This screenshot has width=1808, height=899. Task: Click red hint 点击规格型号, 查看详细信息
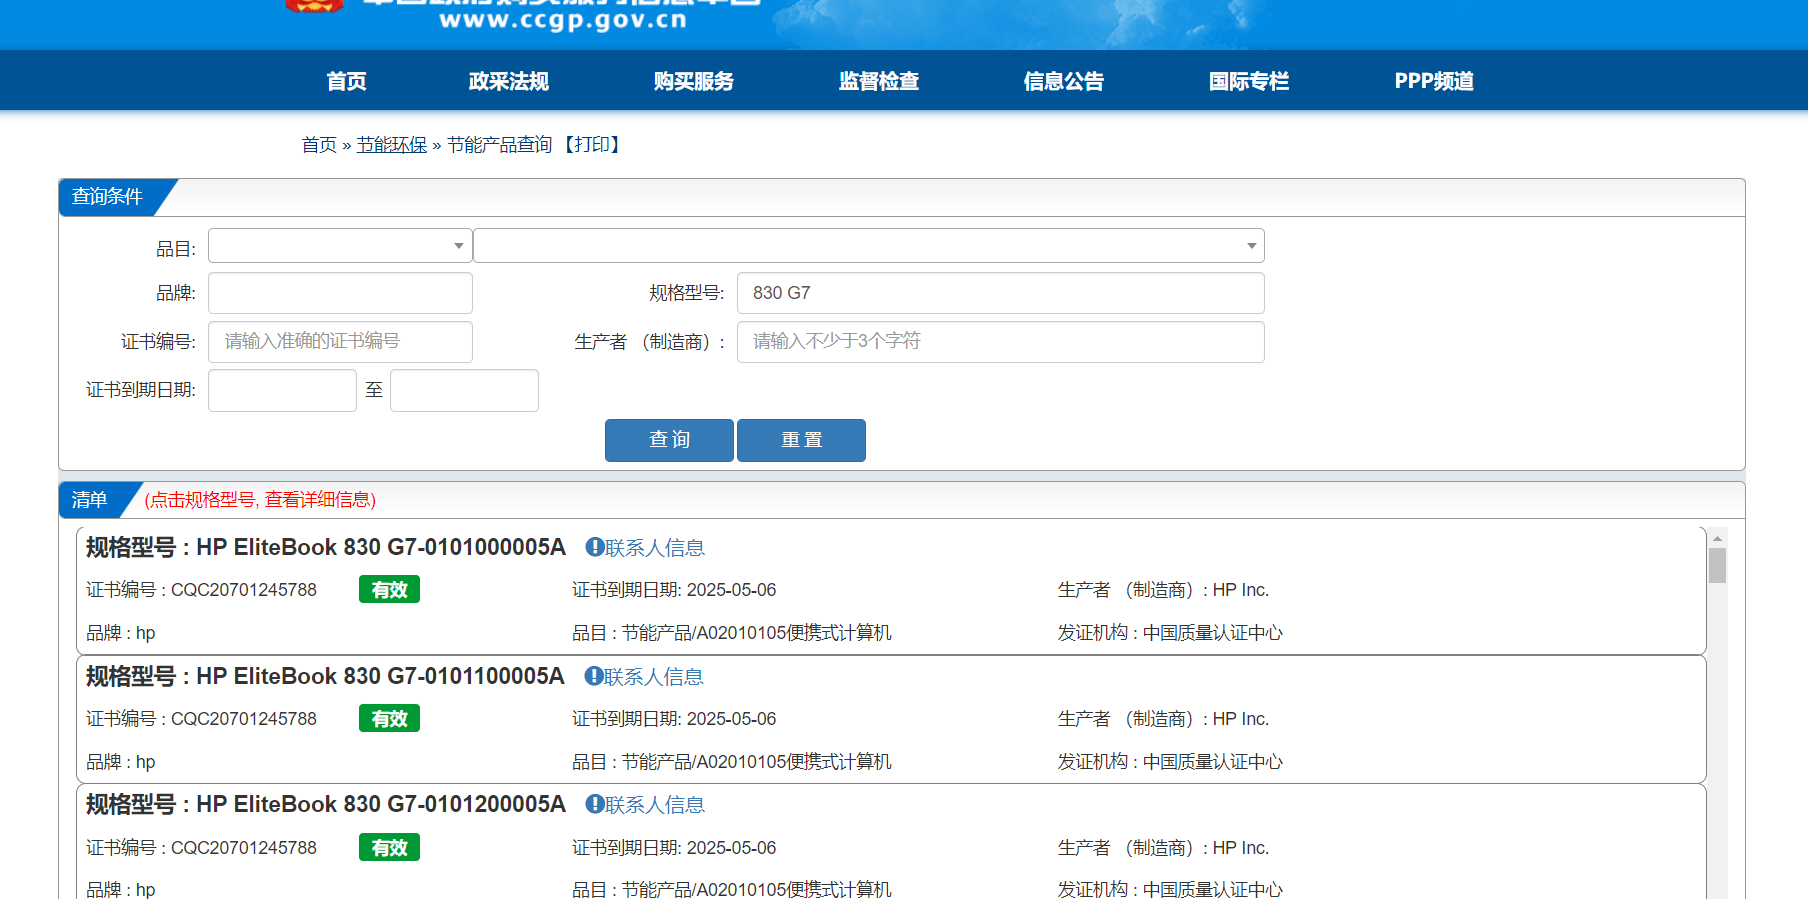pos(260,500)
